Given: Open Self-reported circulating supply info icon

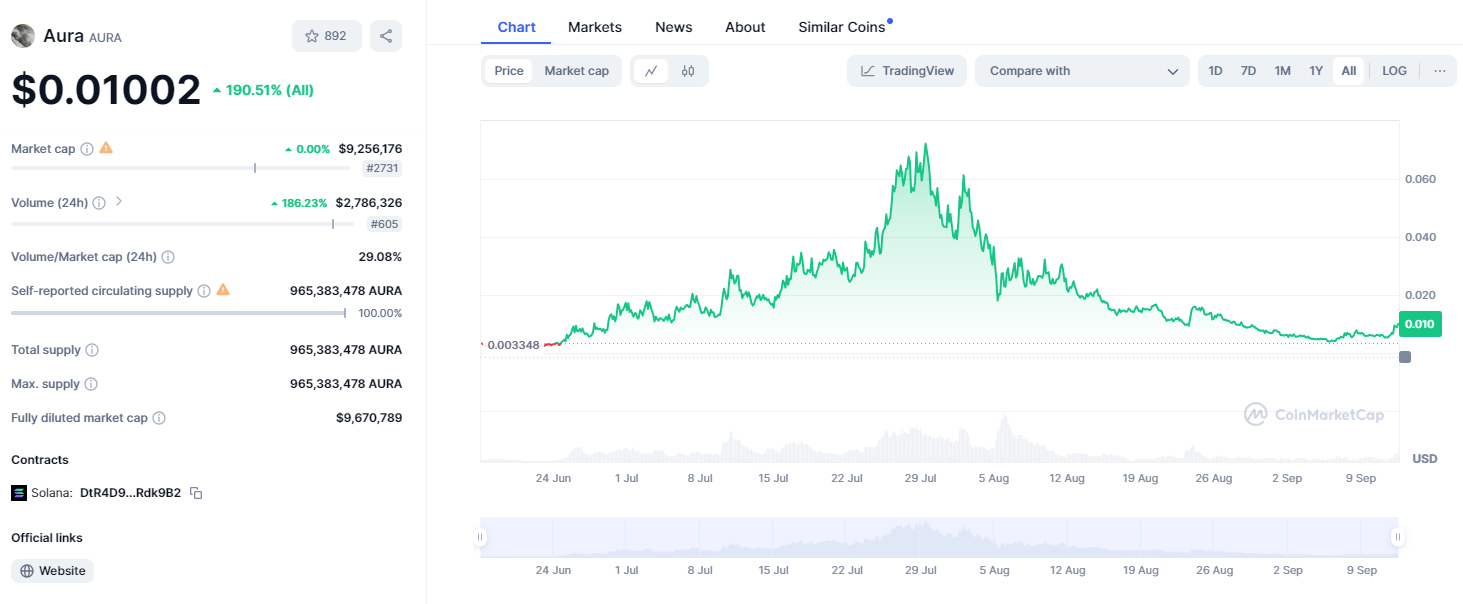Looking at the screenshot, I should (204, 291).
